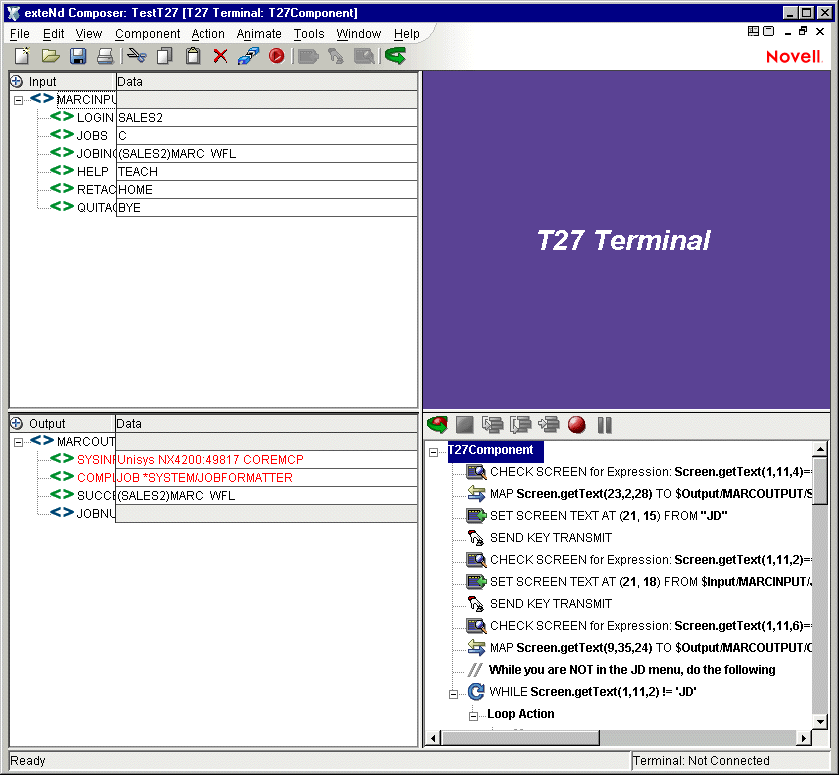Select the JOBNU output element

[x=95, y=514]
